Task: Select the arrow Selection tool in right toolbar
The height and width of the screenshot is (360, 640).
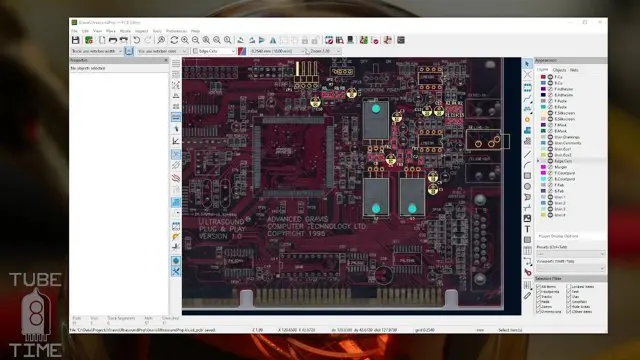Action: [527, 64]
